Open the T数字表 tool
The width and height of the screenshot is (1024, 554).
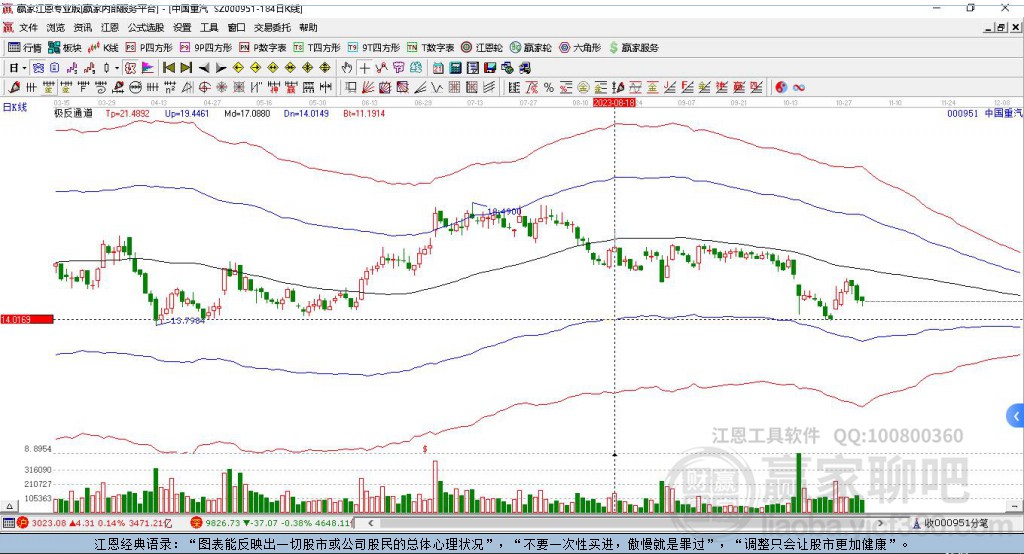click(x=430, y=48)
